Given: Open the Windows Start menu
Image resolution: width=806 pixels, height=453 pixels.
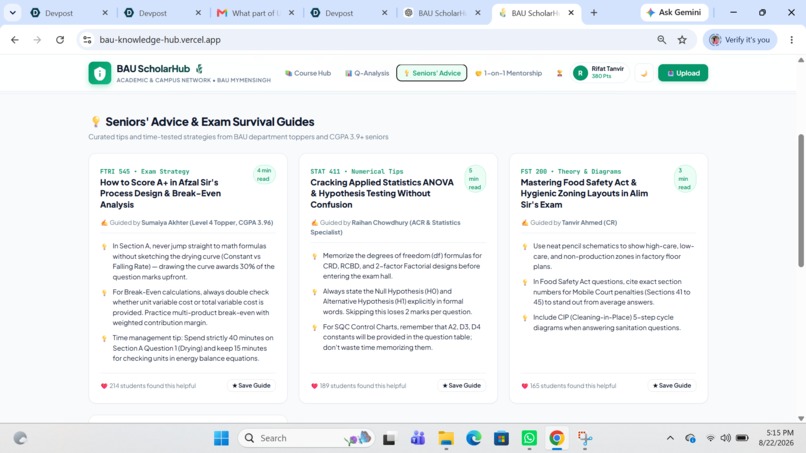Looking at the screenshot, I should [x=222, y=438].
